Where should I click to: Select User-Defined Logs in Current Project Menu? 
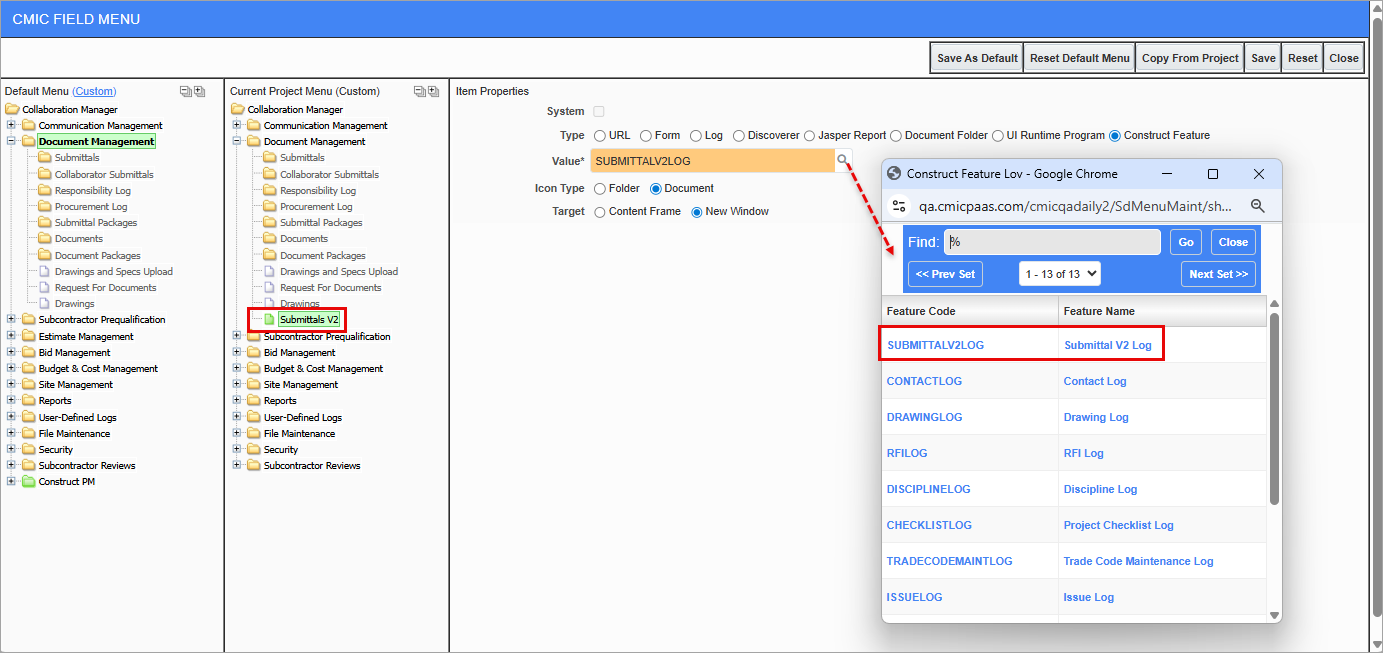(303, 418)
